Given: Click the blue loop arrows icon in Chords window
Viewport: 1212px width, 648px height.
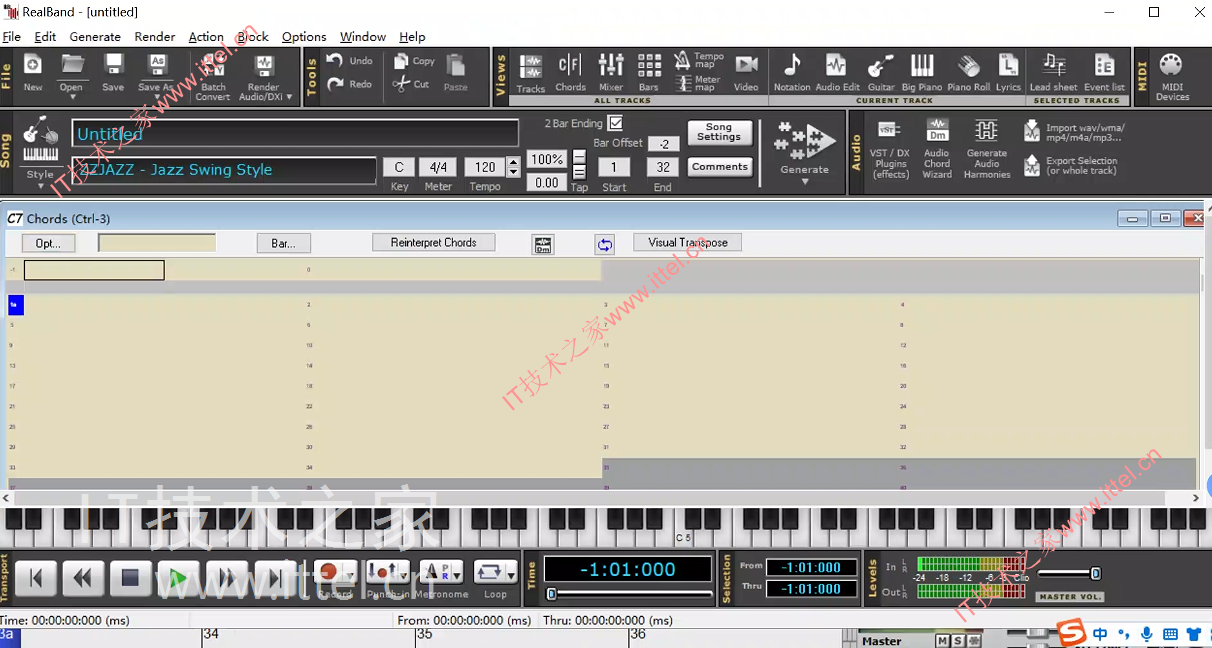Looking at the screenshot, I should click(604, 244).
